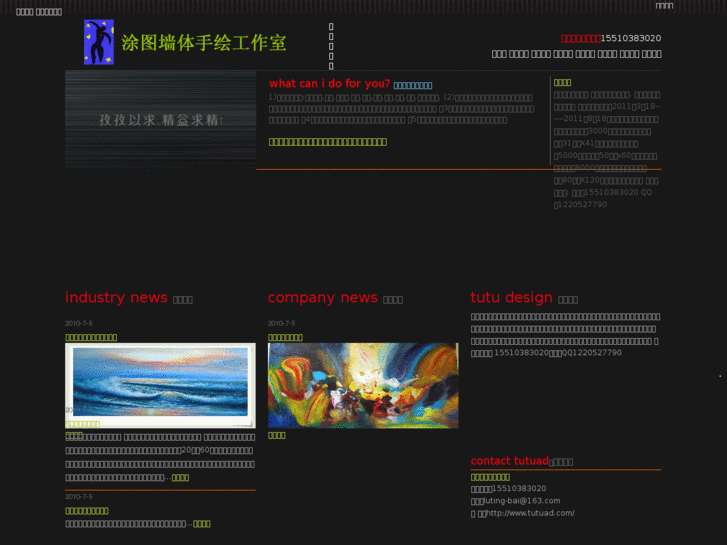Click the 'what can i do for you?' heading
Screen dimensions: 727x545
pos(329,83)
